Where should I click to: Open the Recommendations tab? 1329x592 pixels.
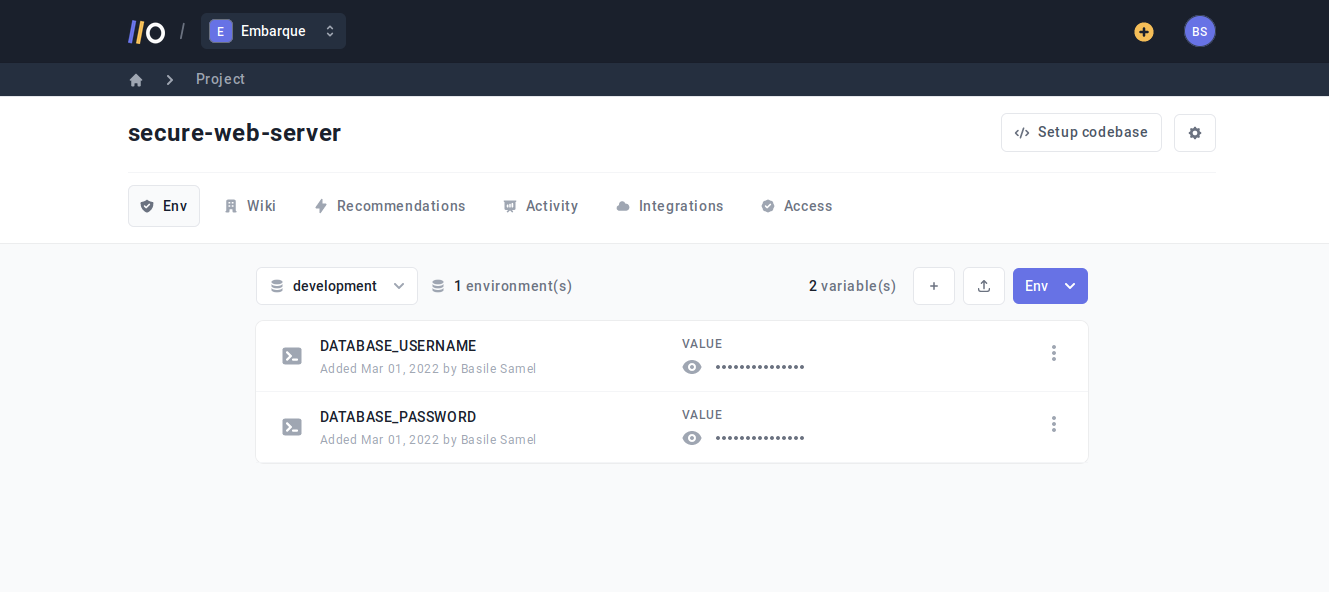390,206
